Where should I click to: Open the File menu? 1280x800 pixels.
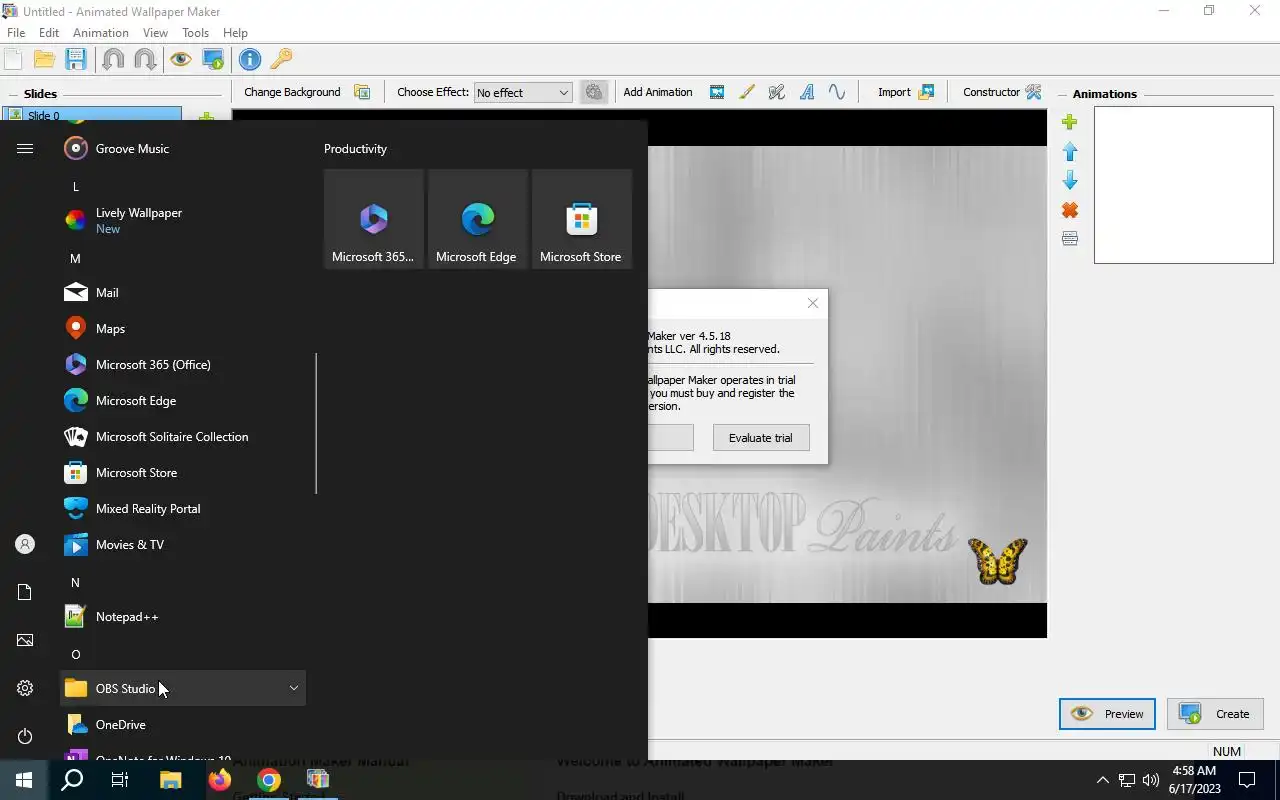click(16, 33)
